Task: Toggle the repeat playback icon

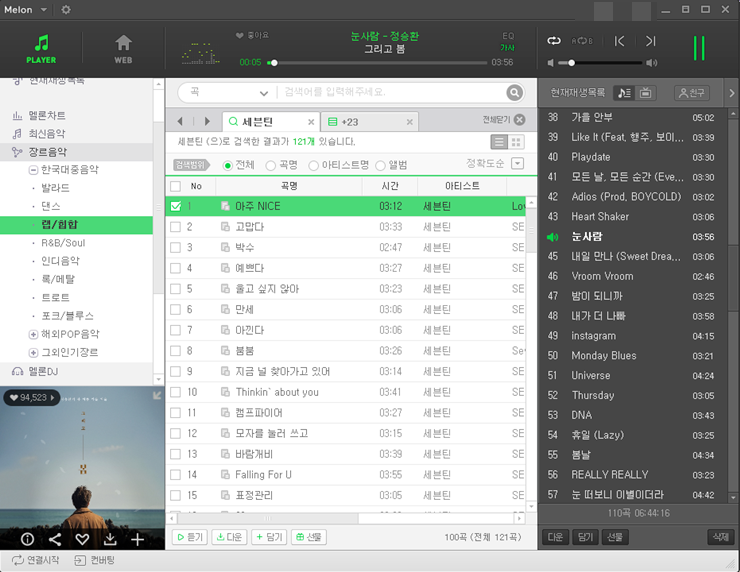Action: pos(554,41)
